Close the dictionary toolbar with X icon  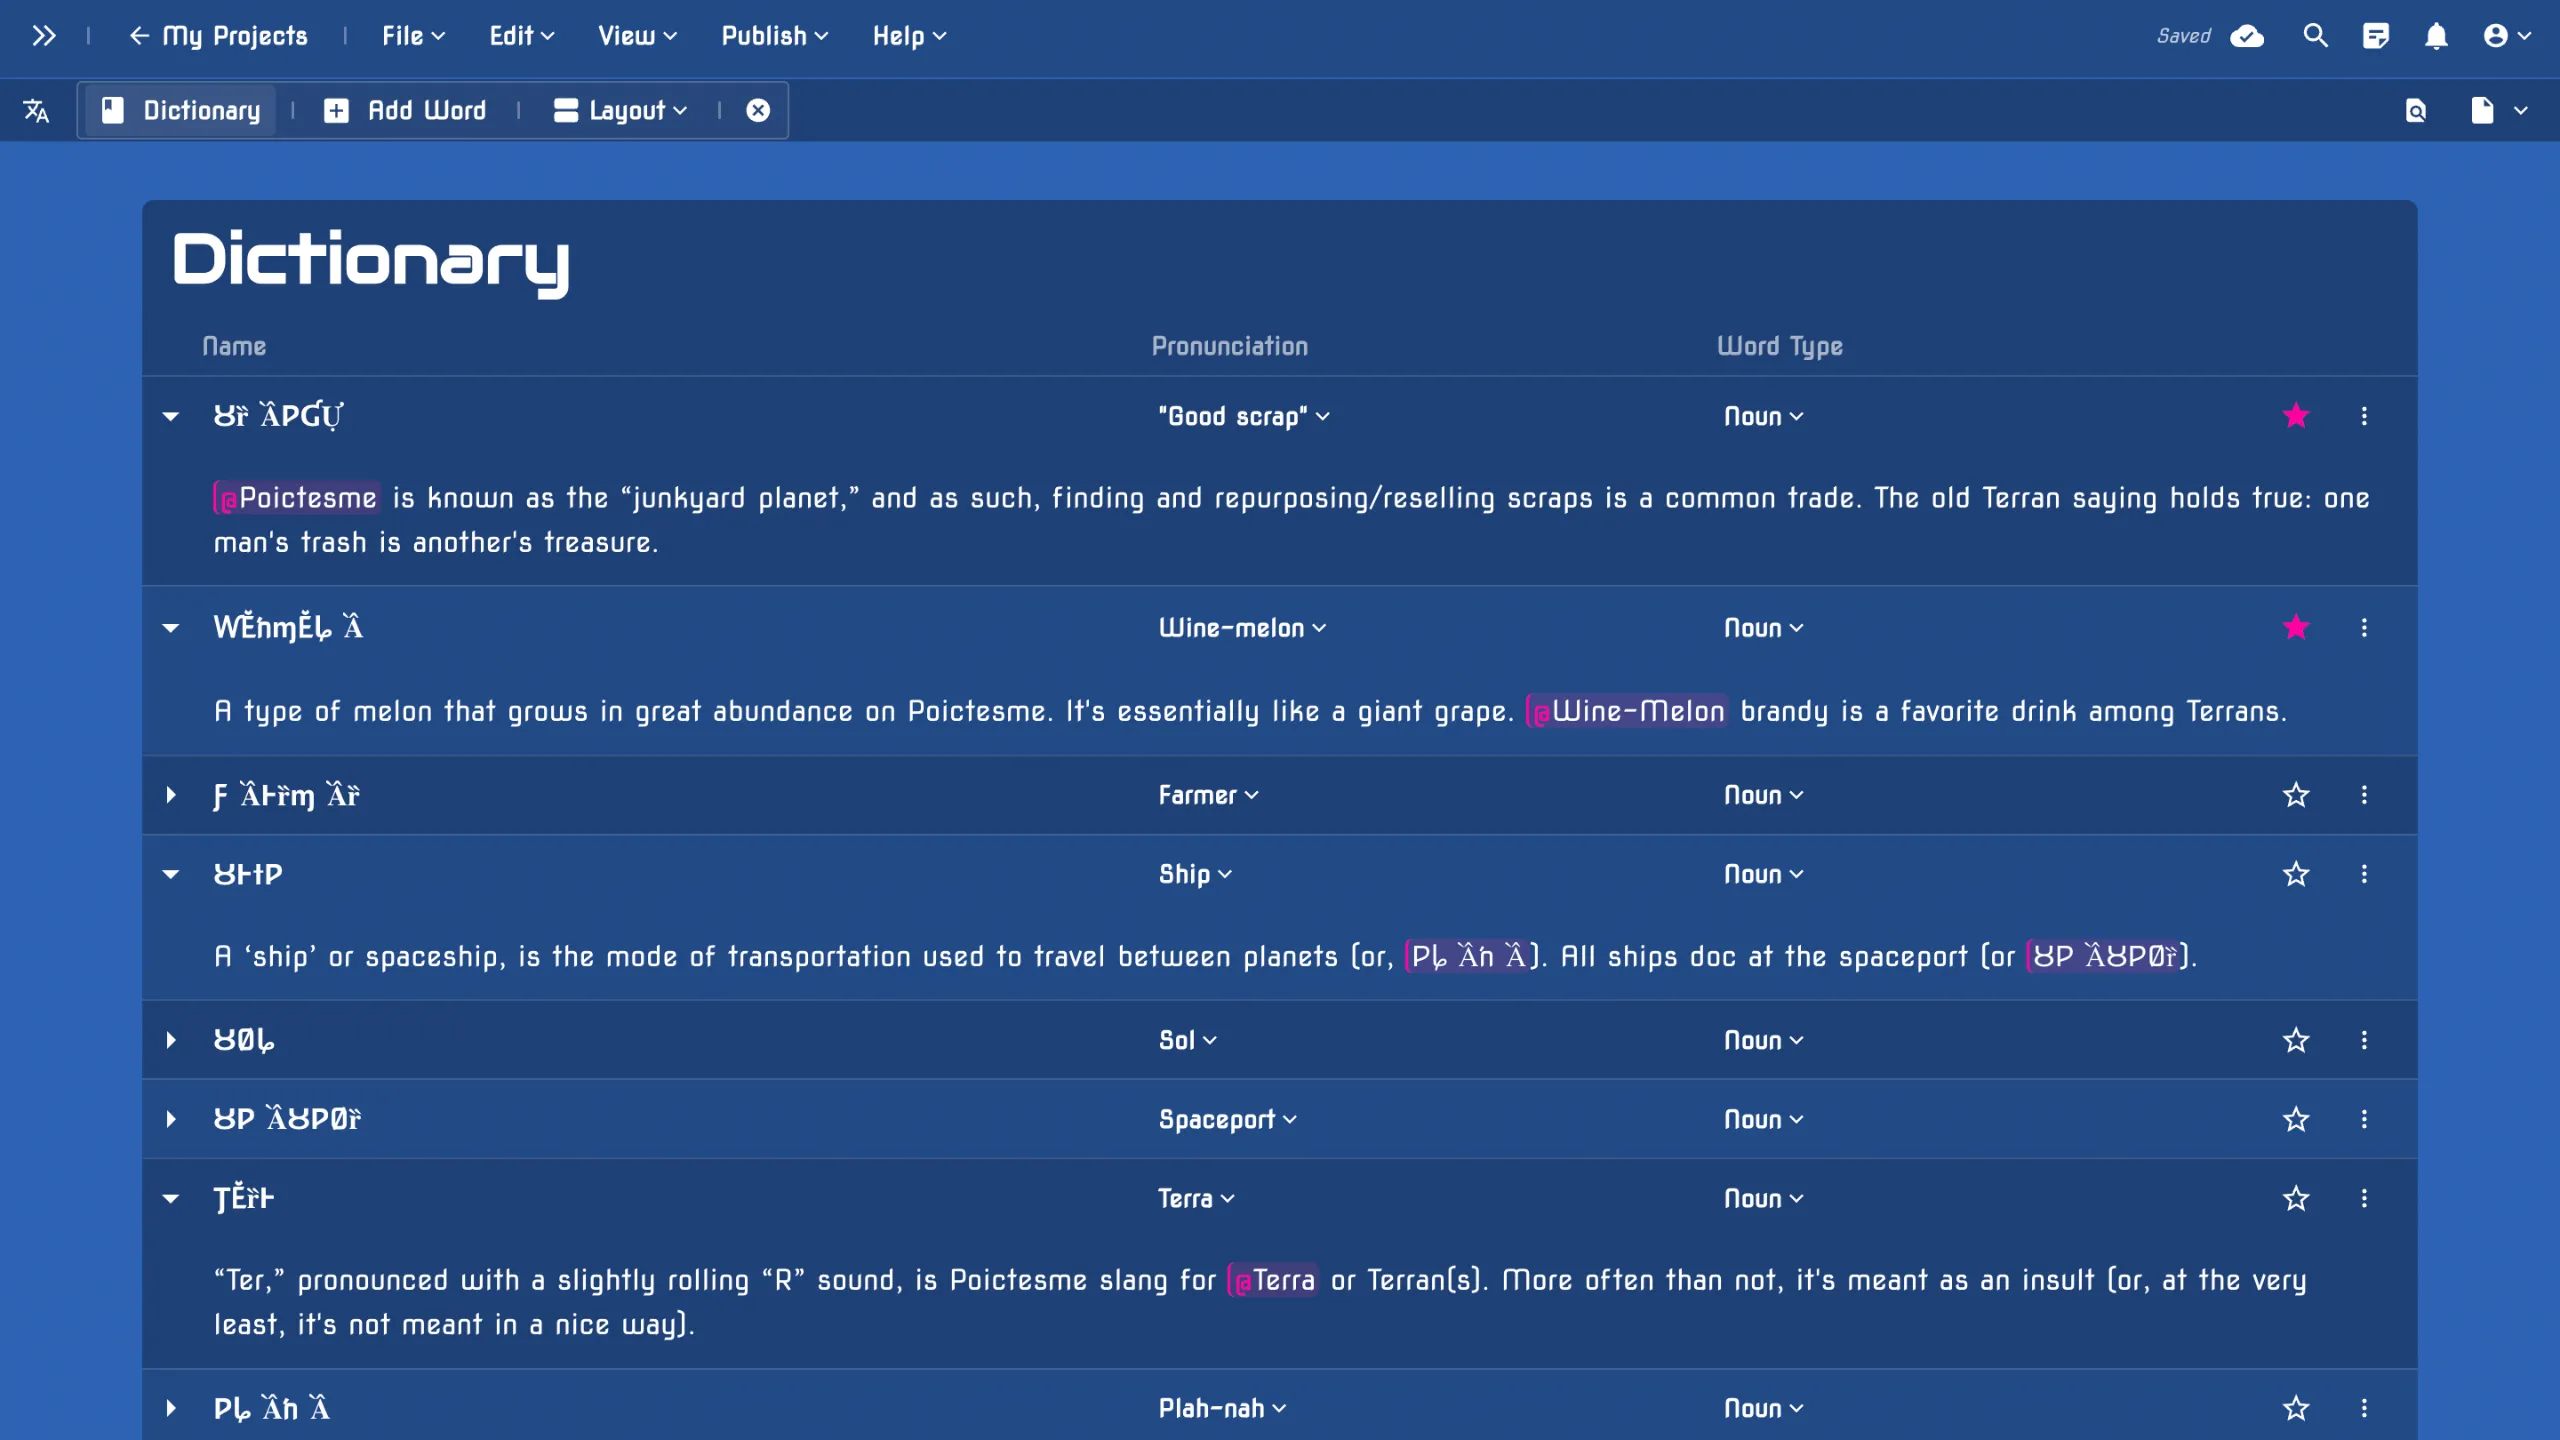click(x=758, y=110)
